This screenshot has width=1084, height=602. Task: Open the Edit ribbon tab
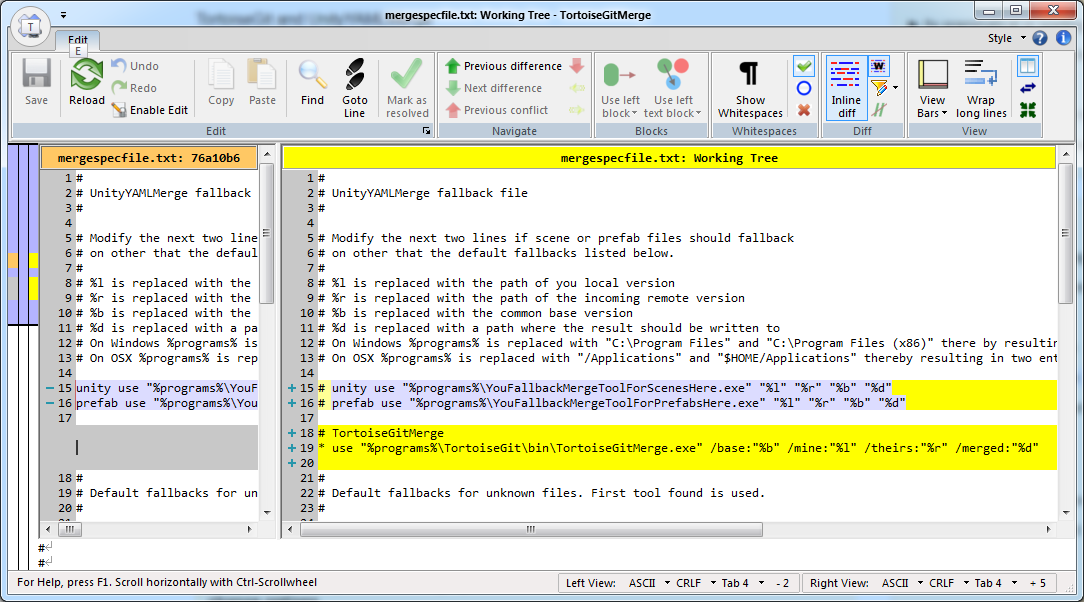[x=77, y=40]
